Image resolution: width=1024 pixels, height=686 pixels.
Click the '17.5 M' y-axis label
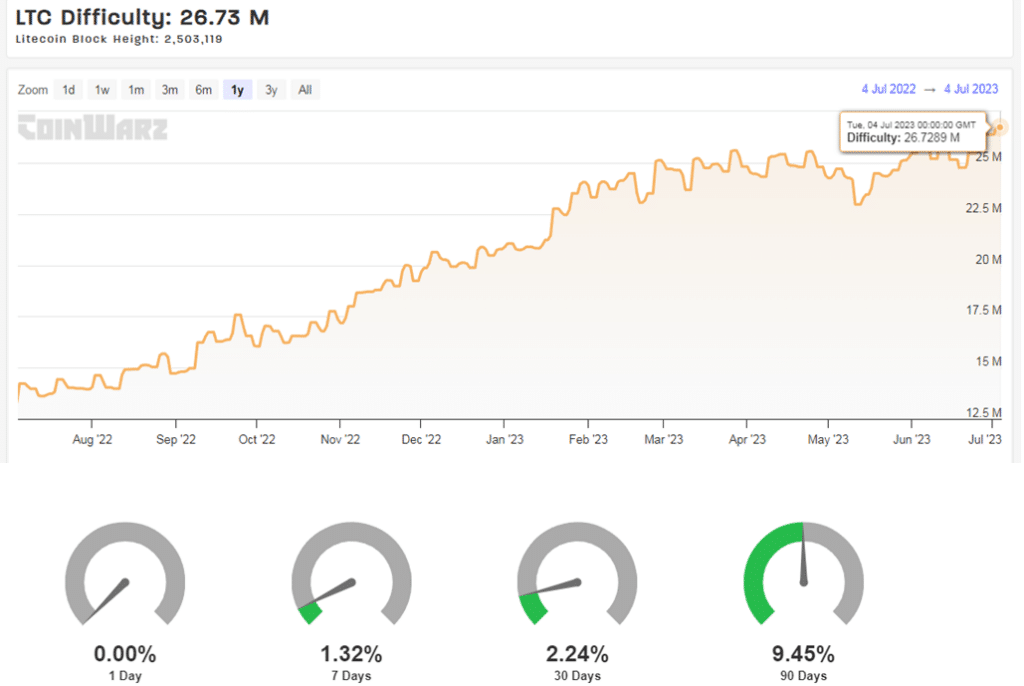(x=984, y=310)
